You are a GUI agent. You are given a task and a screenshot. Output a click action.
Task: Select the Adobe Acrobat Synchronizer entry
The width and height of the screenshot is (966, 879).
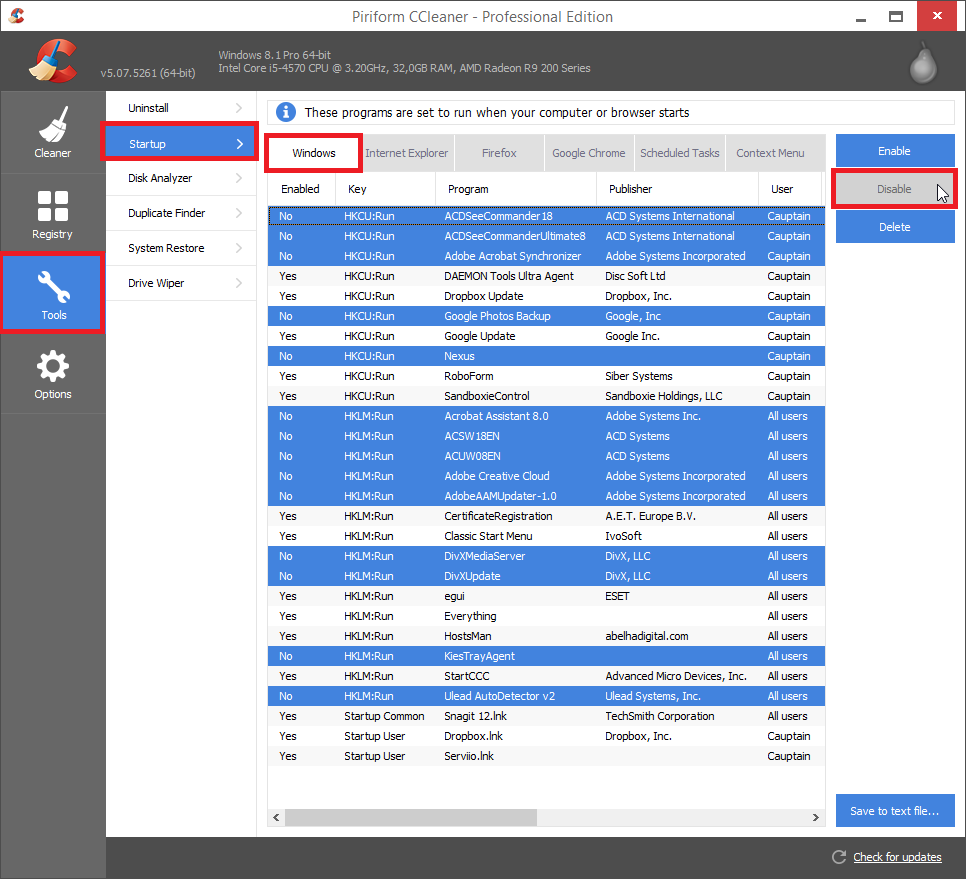pos(546,256)
